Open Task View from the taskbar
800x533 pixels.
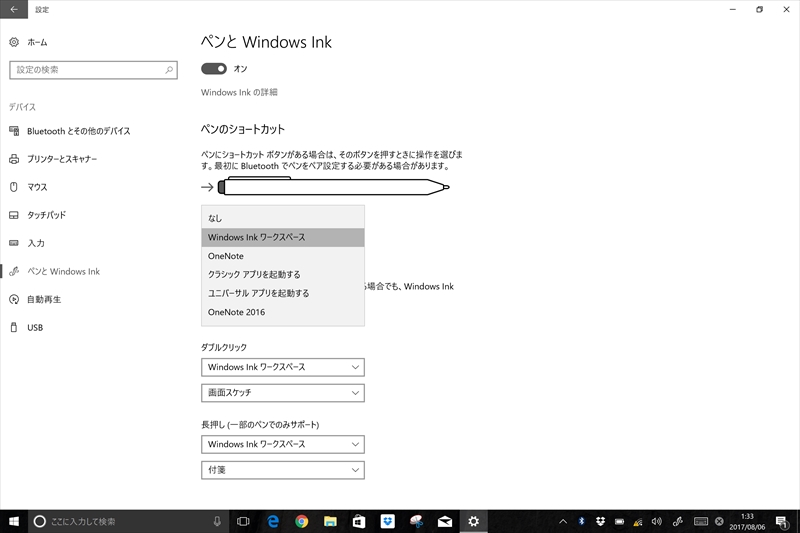(243, 521)
